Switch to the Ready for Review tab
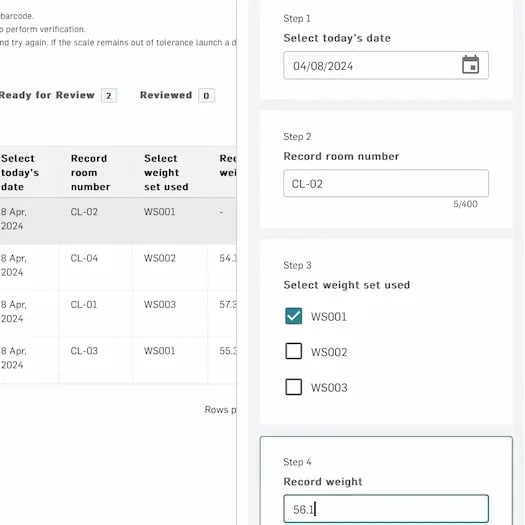The width and height of the screenshot is (525, 525). point(58,95)
